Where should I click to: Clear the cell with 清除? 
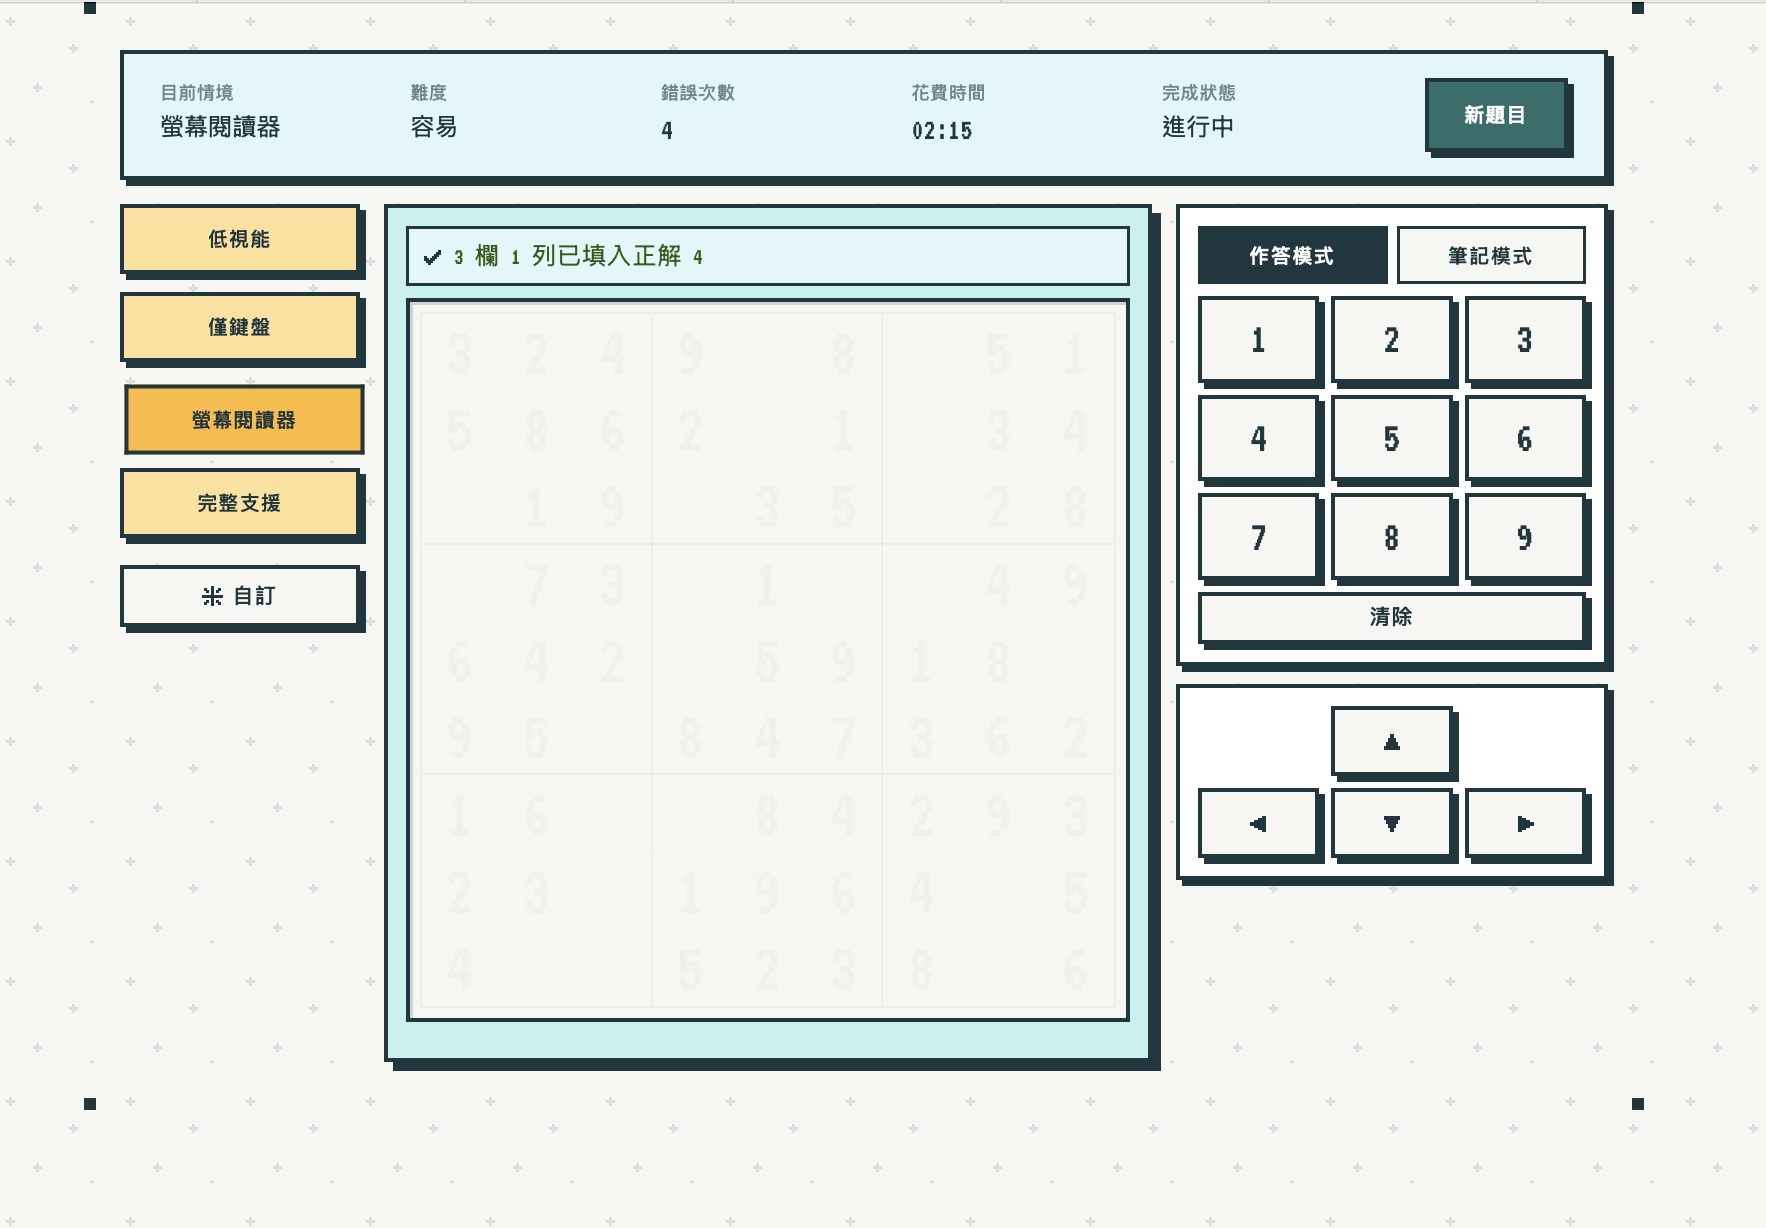tap(1391, 617)
